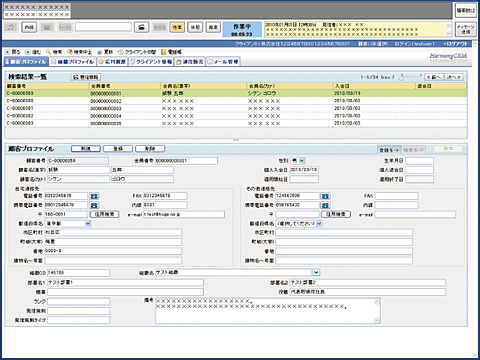This screenshot has width=480, height=360.
Task: Click the 登録 button in customer profile
Action: pos(118,149)
